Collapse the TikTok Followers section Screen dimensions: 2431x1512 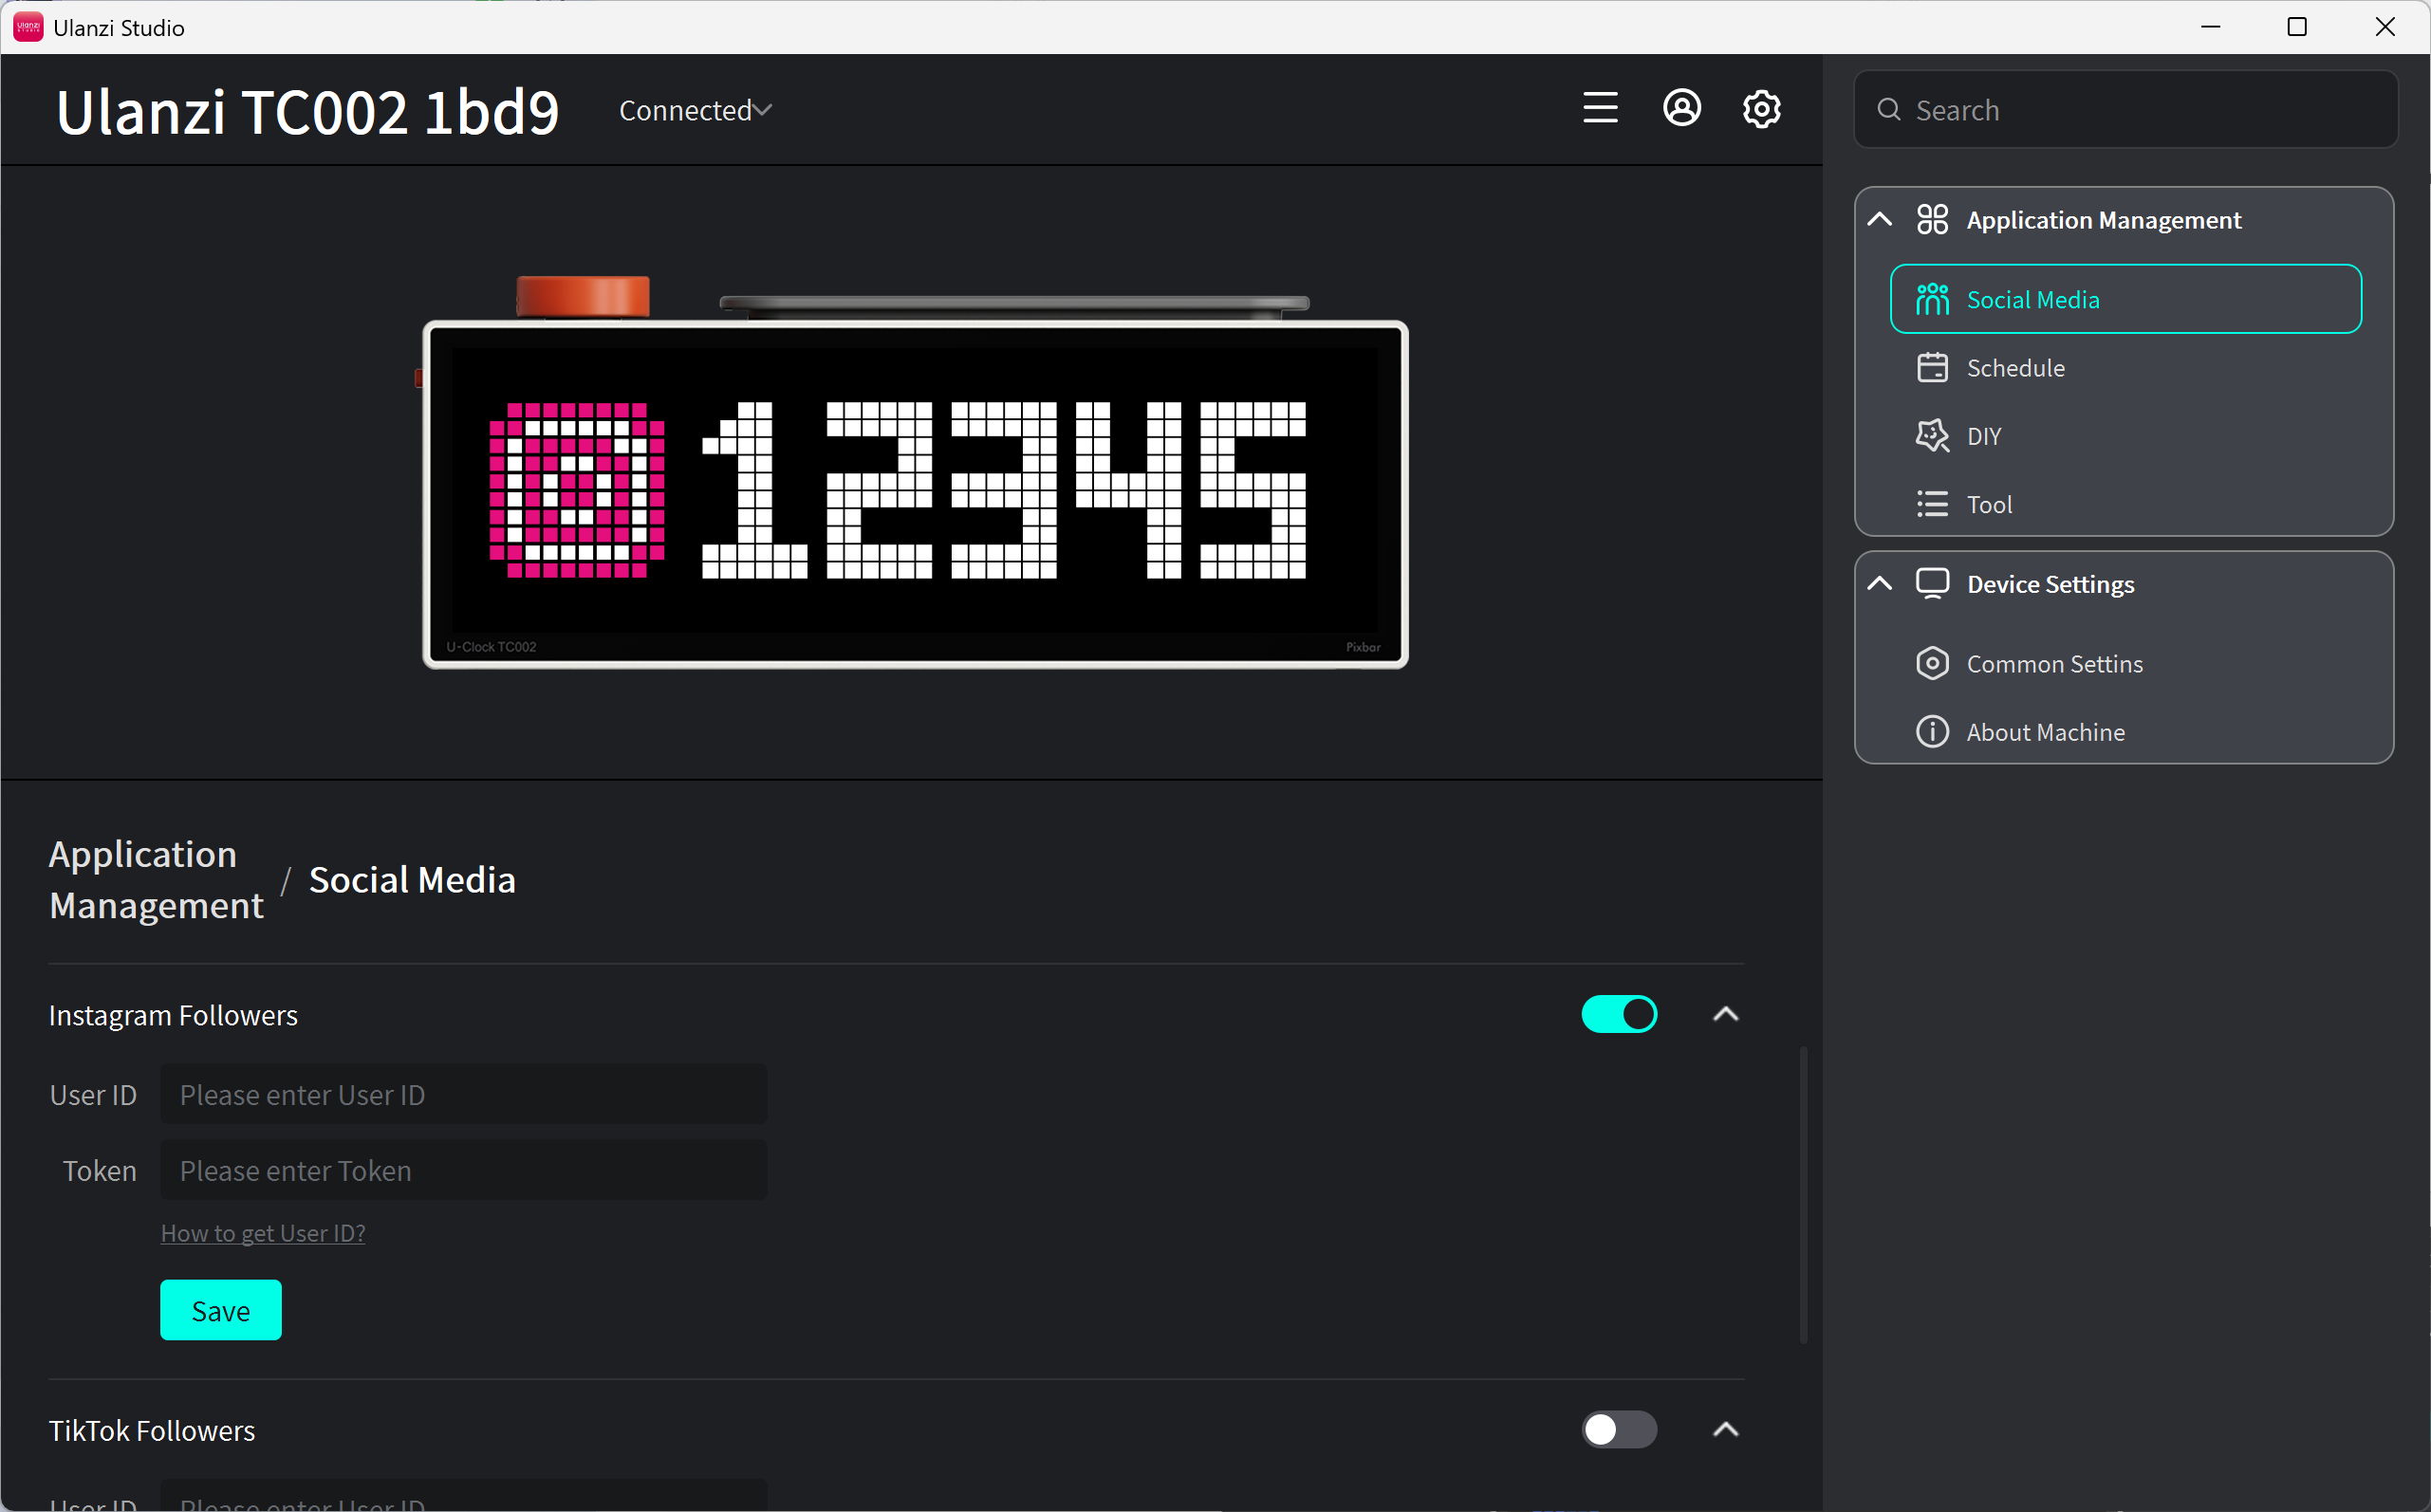click(1725, 1429)
